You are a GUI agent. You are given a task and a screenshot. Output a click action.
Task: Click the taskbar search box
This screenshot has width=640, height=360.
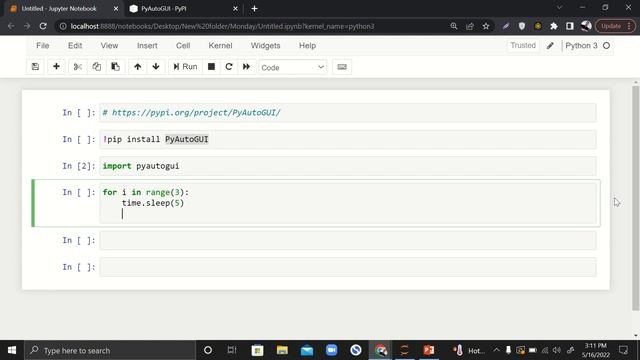tap(111, 350)
